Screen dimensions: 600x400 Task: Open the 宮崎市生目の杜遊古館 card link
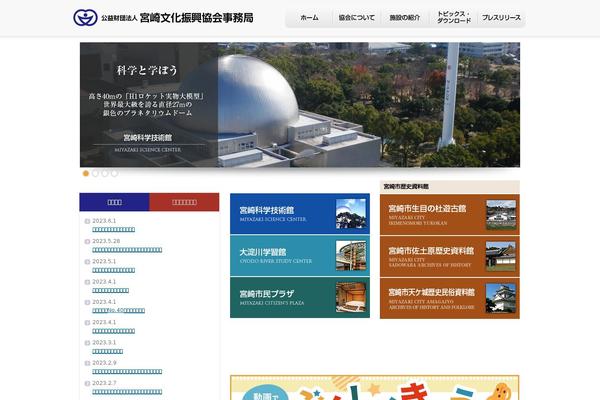(x=450, y=214)
